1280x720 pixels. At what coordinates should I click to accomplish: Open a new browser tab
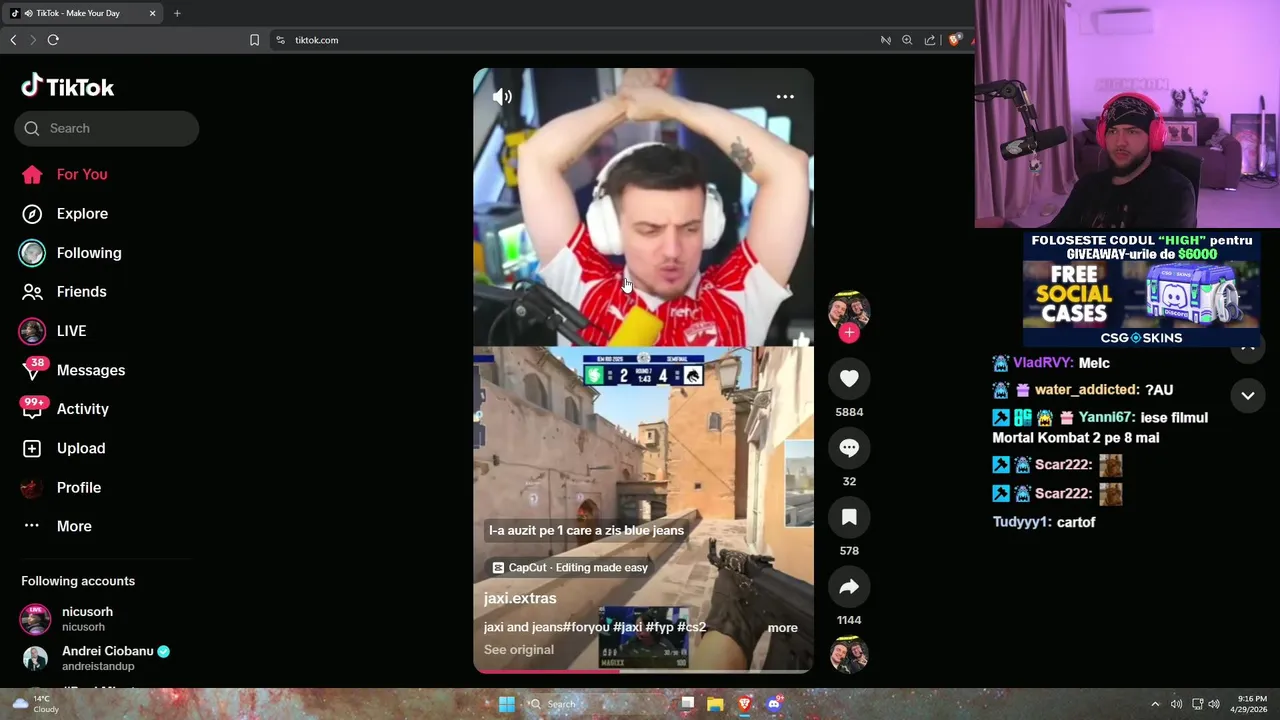click(177, 13)
